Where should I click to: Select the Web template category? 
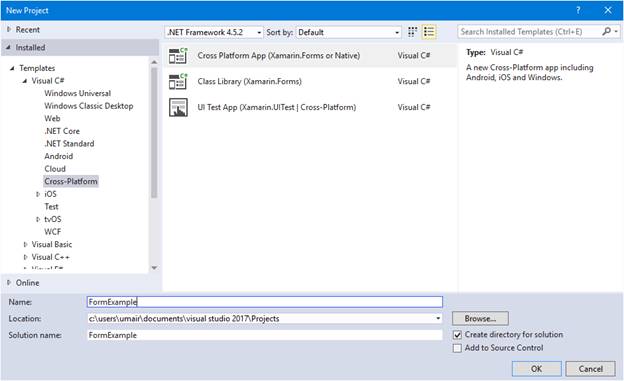tap(52, 118)
